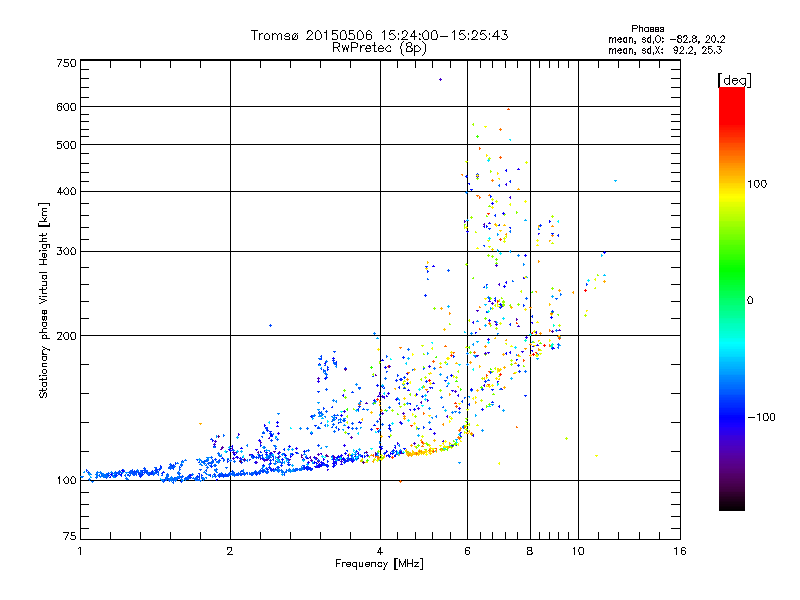The width and height of the screenshot is (800, 600).
Task: Click the y-axis tick label '75'
Action: click(70, 536)
